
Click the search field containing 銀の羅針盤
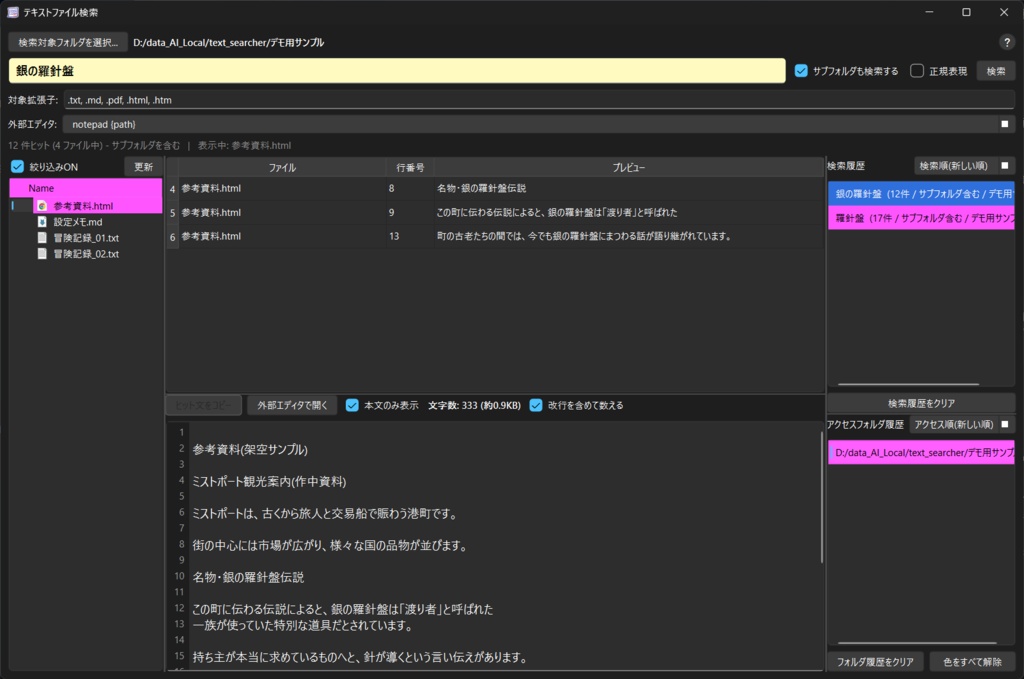397,71
